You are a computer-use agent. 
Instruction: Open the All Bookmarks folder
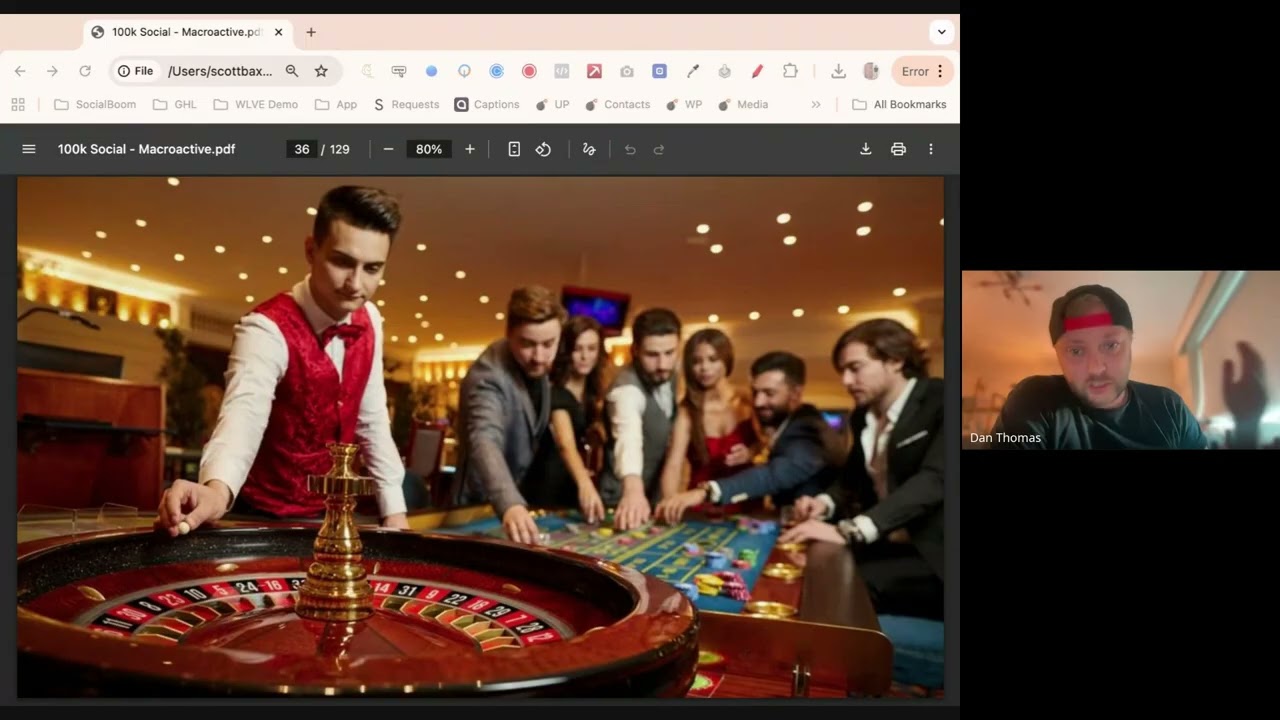[899, 104]
